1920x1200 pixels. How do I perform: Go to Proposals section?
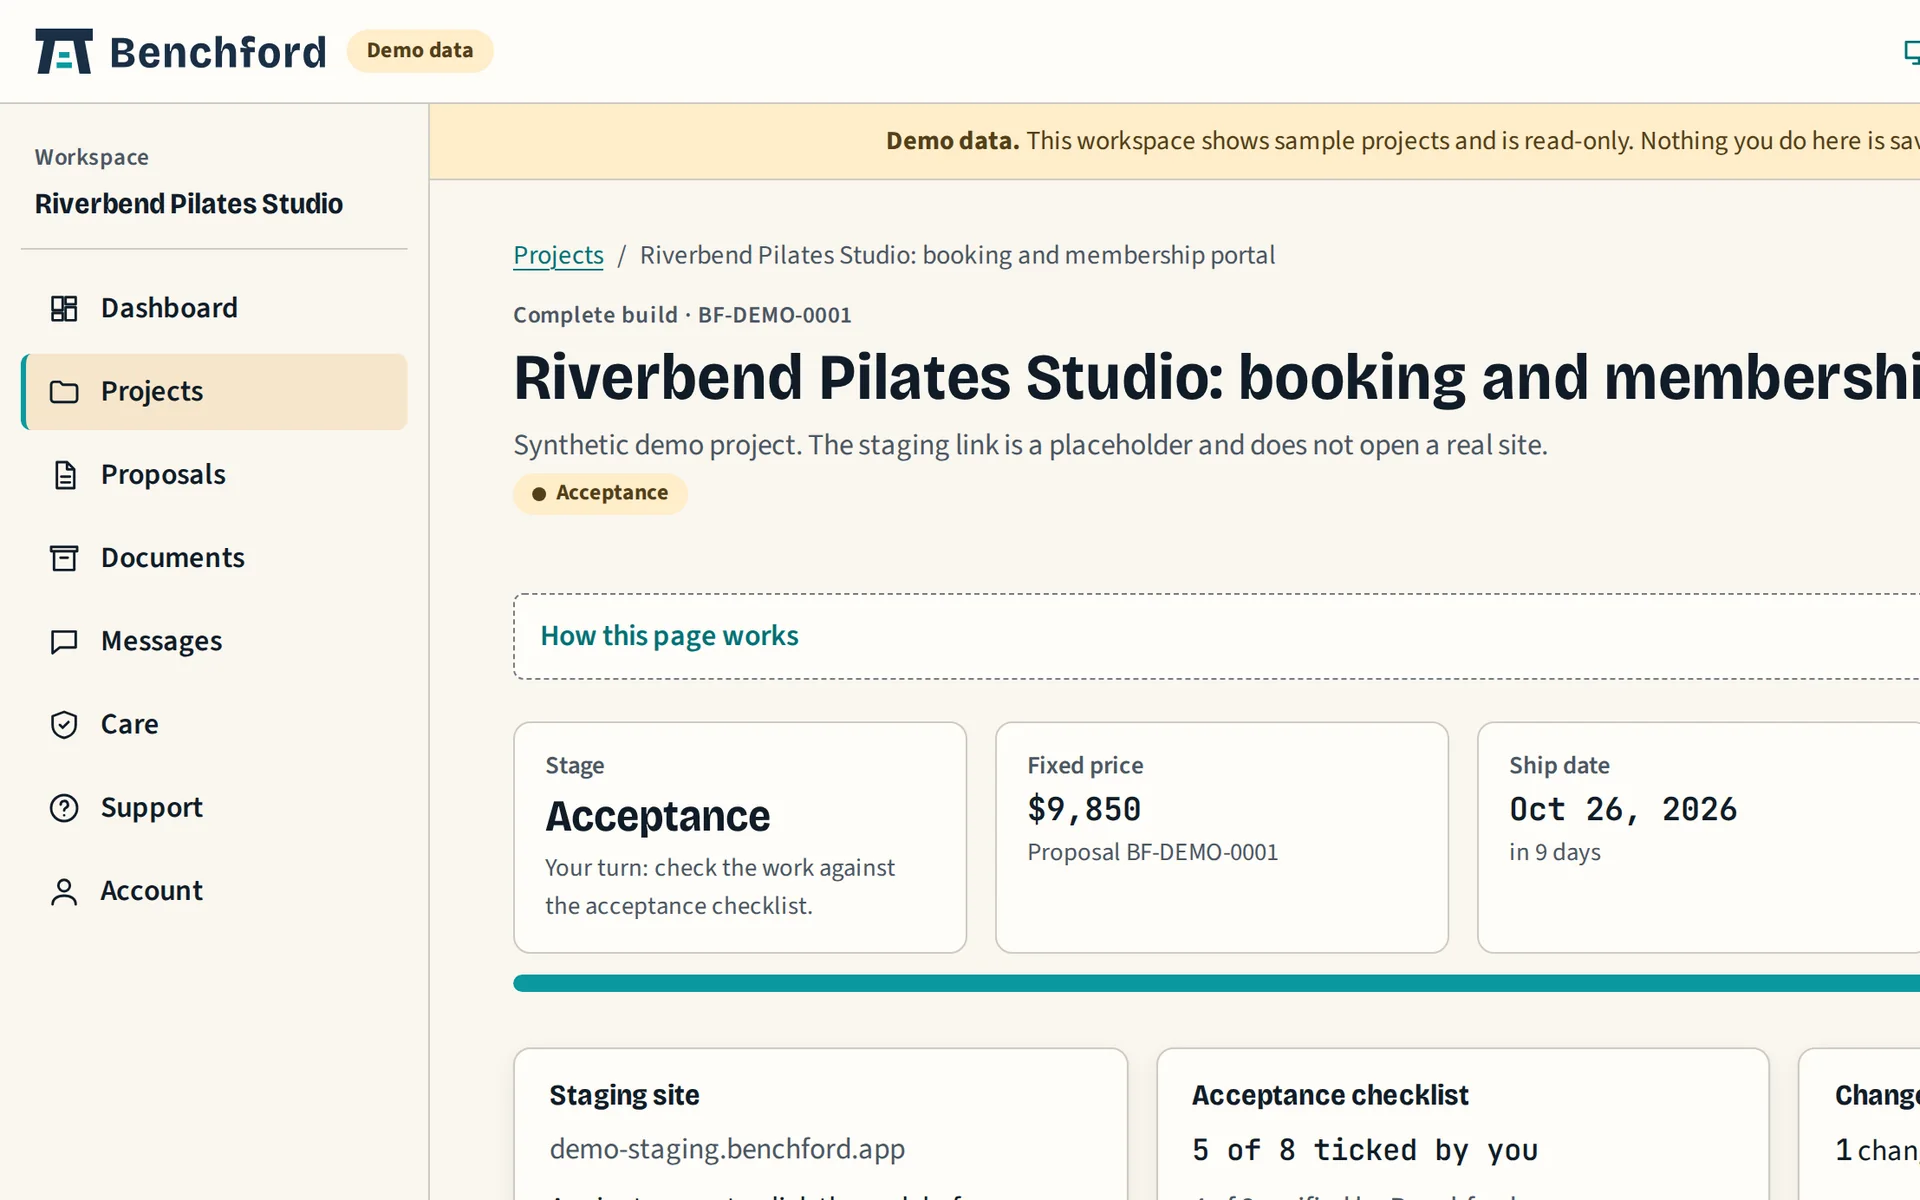[x=214, y=475]
